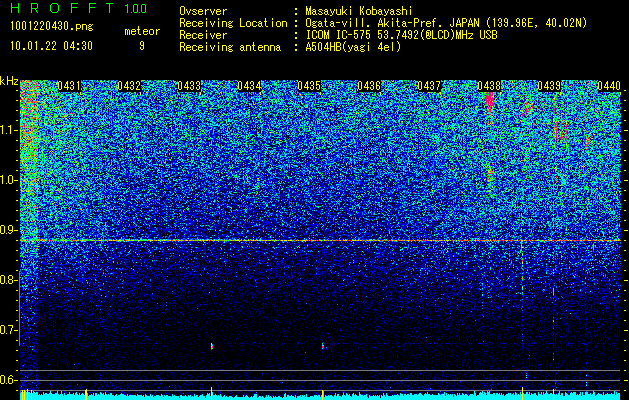Click the 0.7 kHz axis value
This screenshot has height=400, width=629.
tap(8, 330)
